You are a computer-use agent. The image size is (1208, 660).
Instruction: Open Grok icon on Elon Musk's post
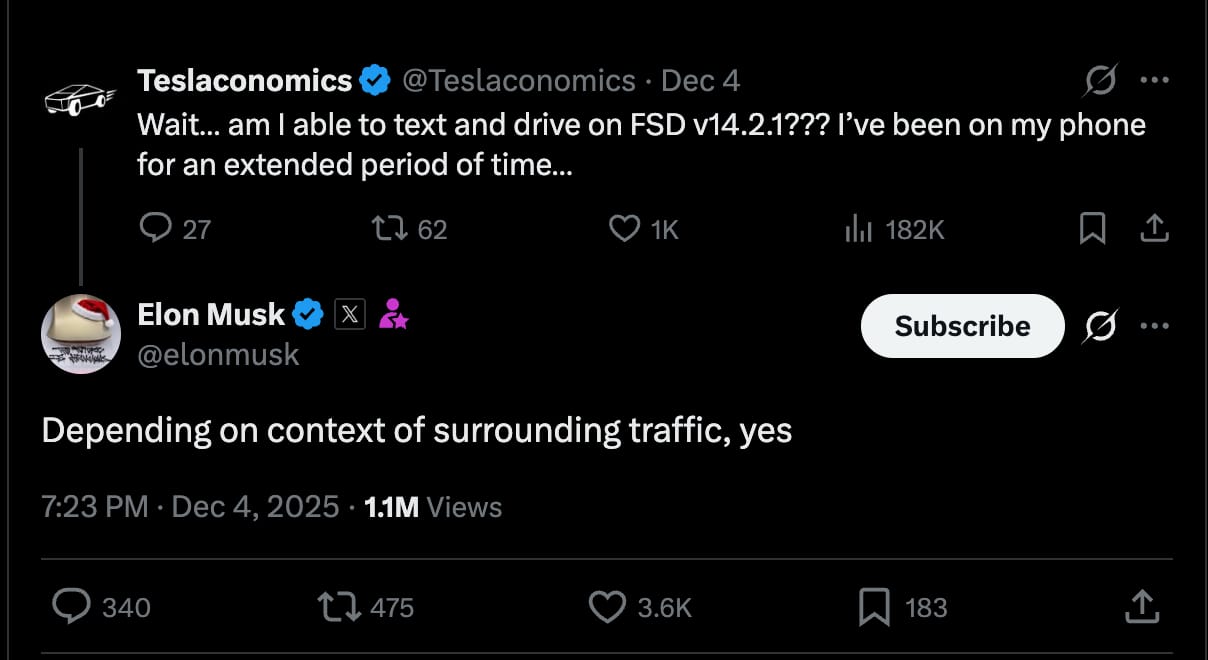pyautogui.click(x=1100, y=326)
